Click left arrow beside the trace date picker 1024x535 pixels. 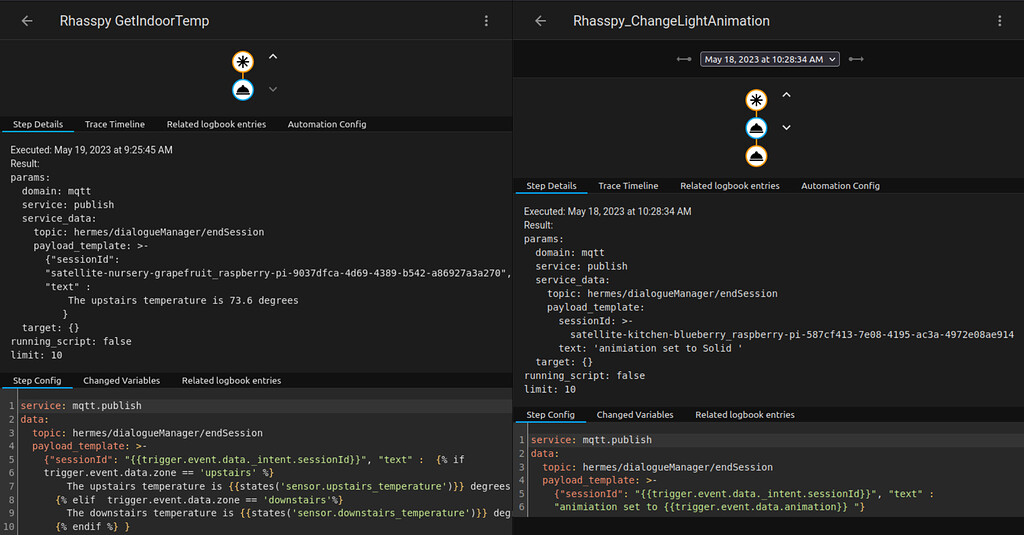(684, 60)
